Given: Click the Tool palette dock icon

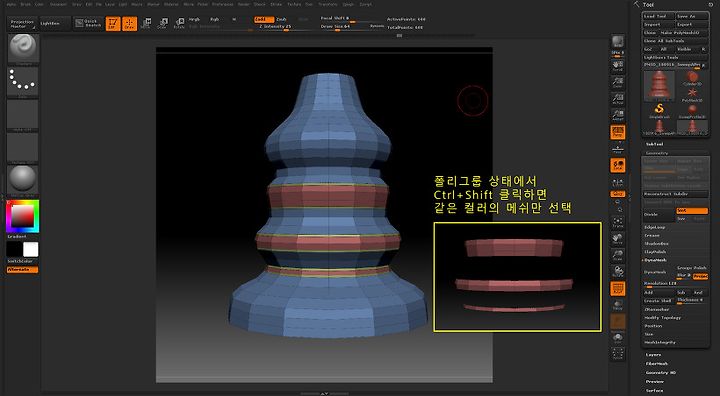Looking at the screenshot, I should click(711, 5).
